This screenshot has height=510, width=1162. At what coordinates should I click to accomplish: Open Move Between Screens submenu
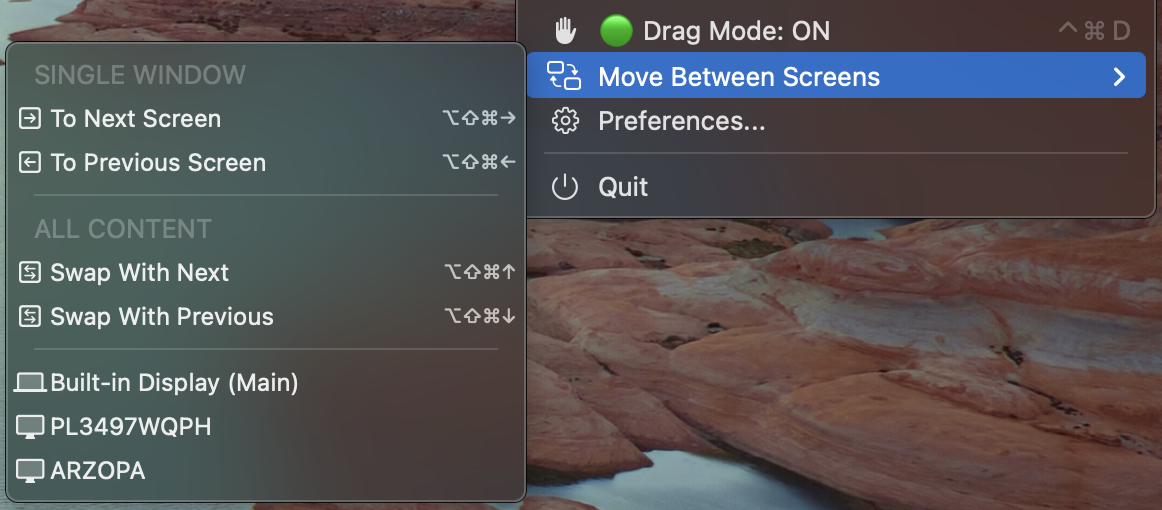(739, 77)
